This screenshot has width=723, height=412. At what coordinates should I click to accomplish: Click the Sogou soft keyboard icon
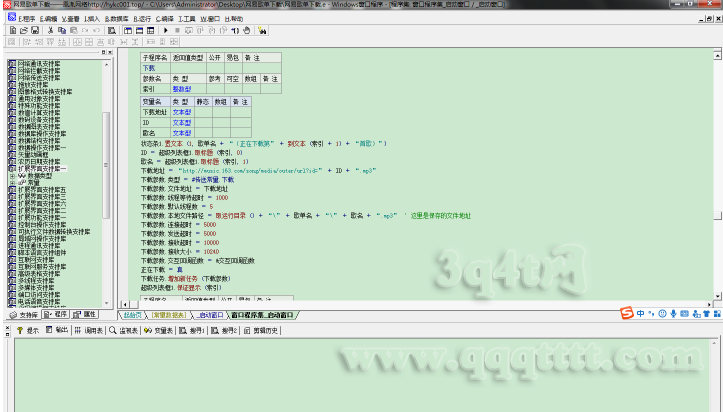[684, 313]
